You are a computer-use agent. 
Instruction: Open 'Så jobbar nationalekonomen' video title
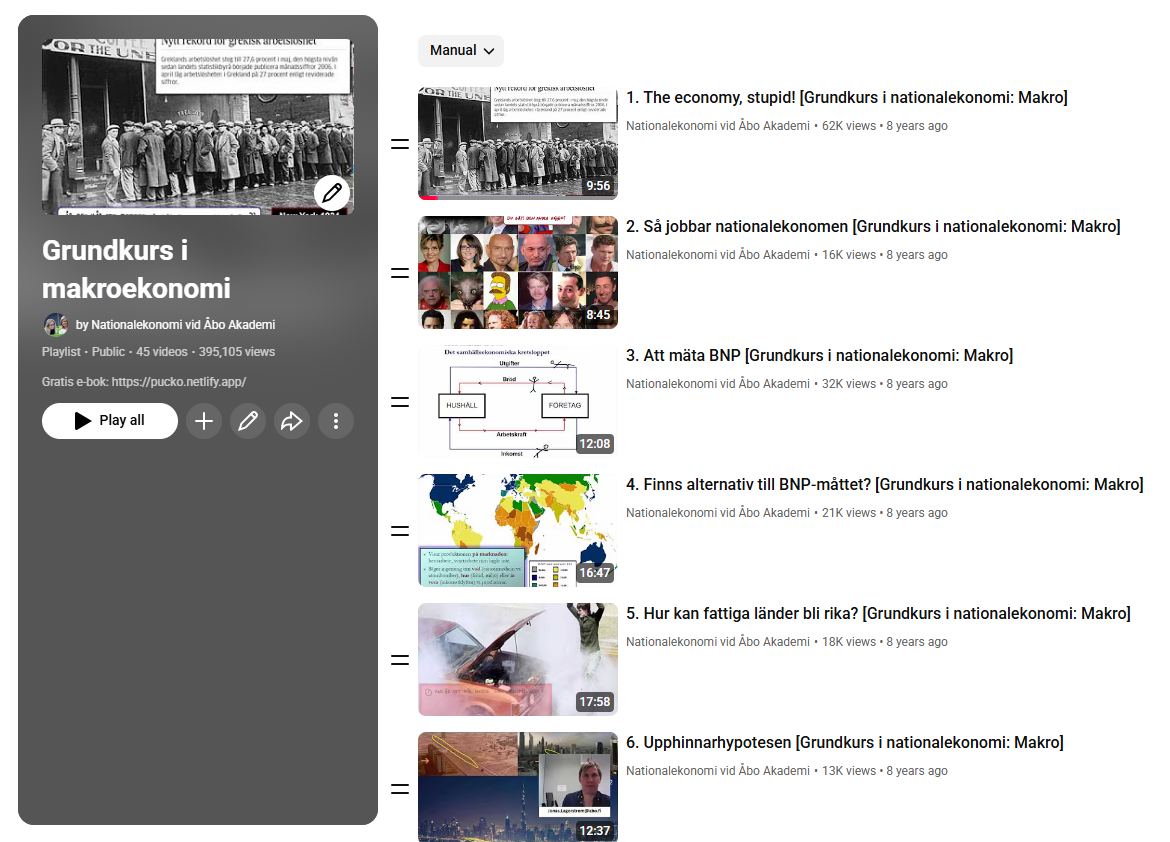coord(872,227)
